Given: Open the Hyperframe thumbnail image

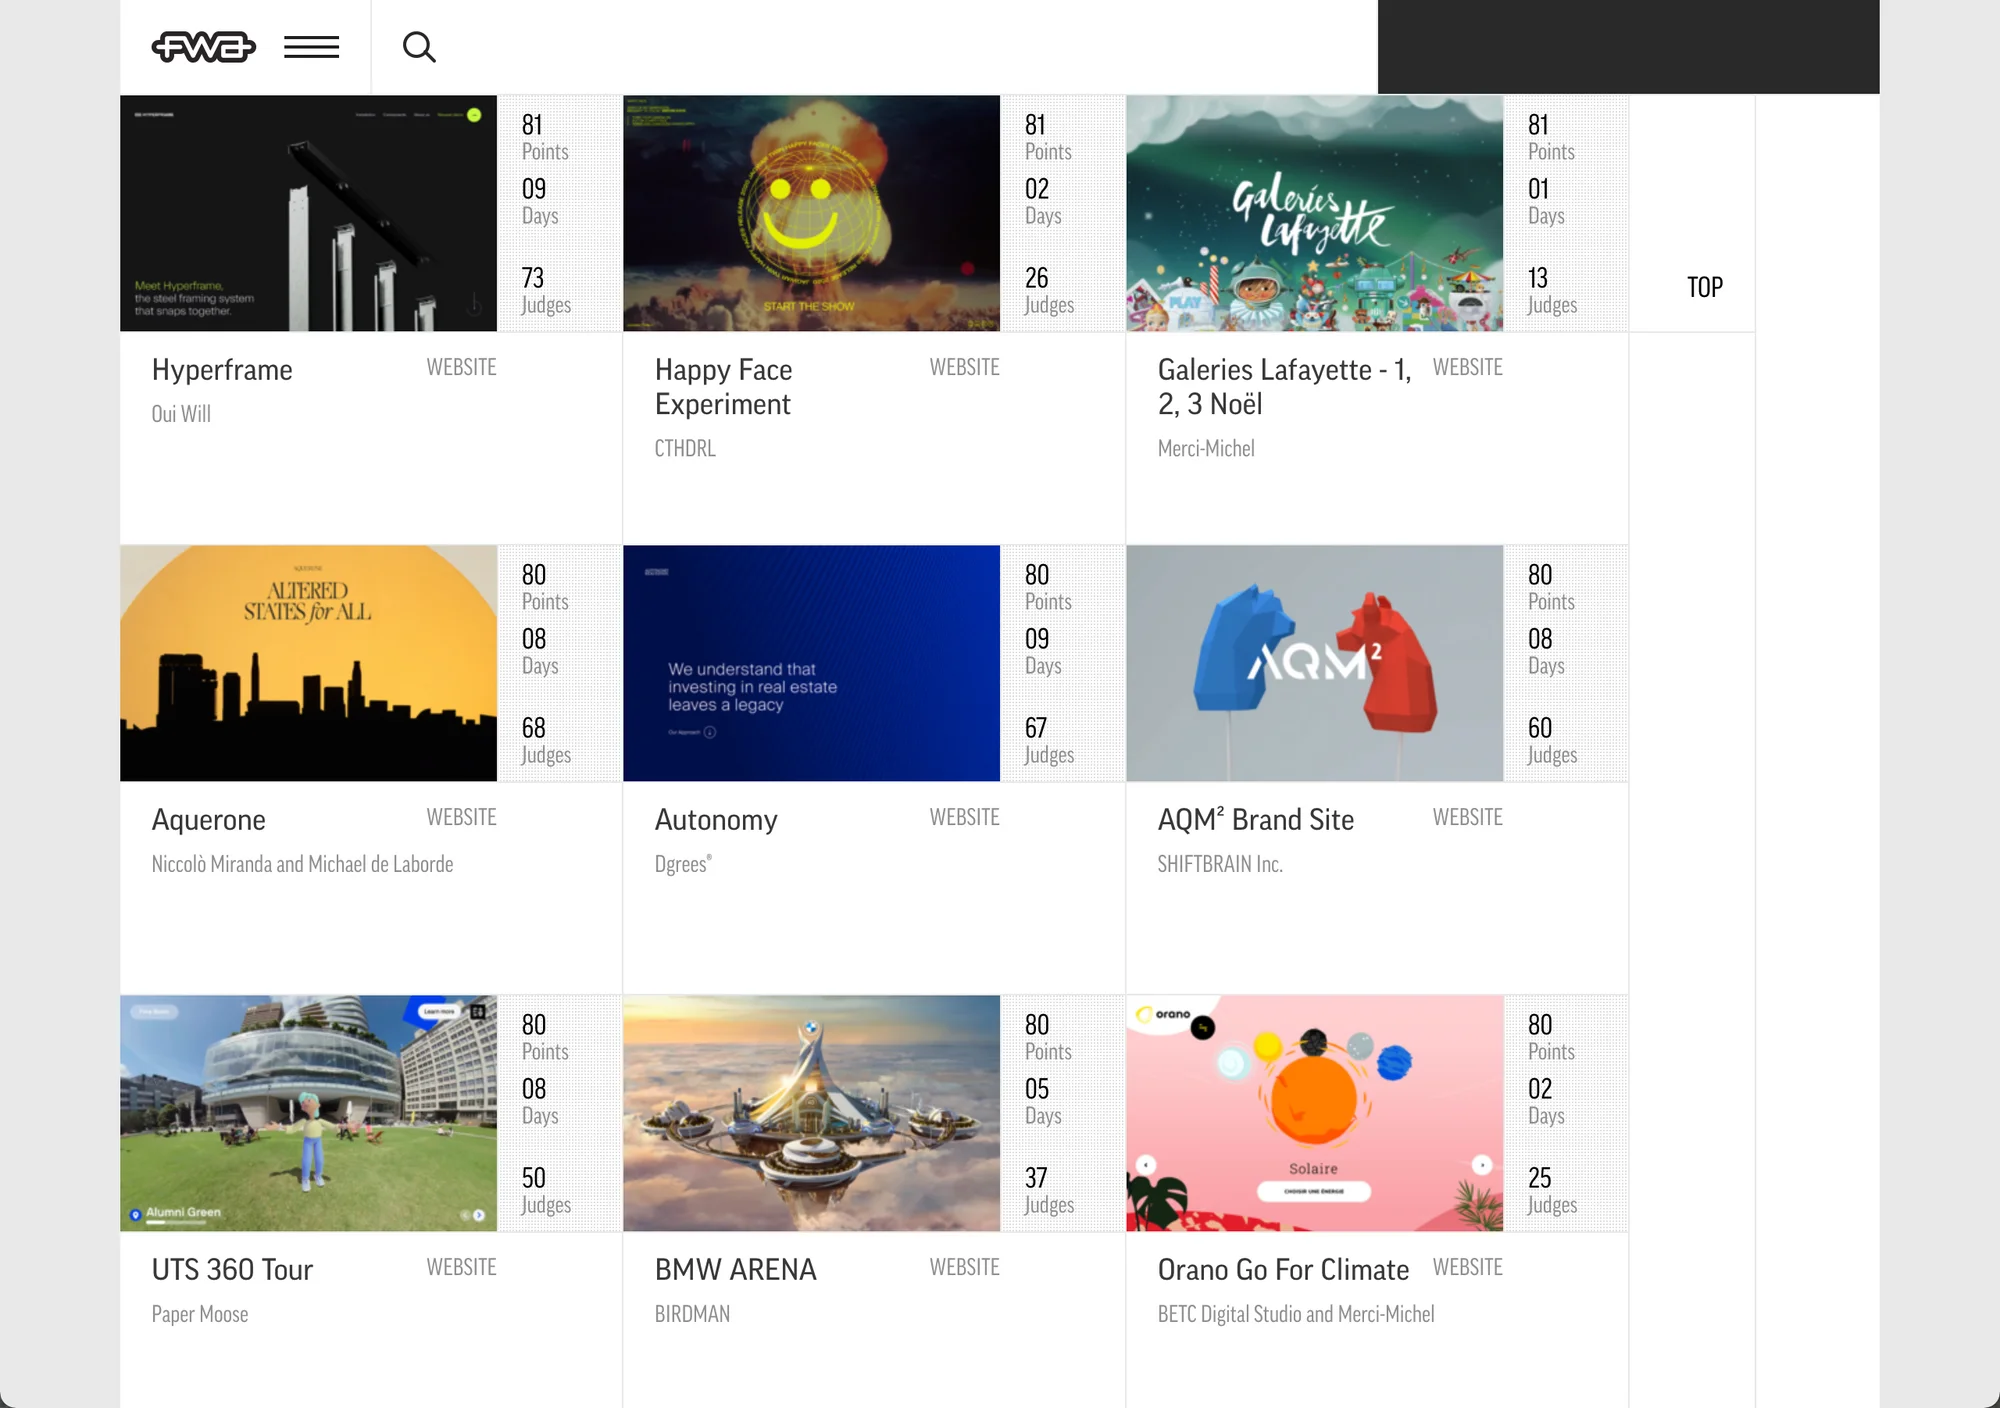Looking at the screenshot, I should (x=308, y=213).
